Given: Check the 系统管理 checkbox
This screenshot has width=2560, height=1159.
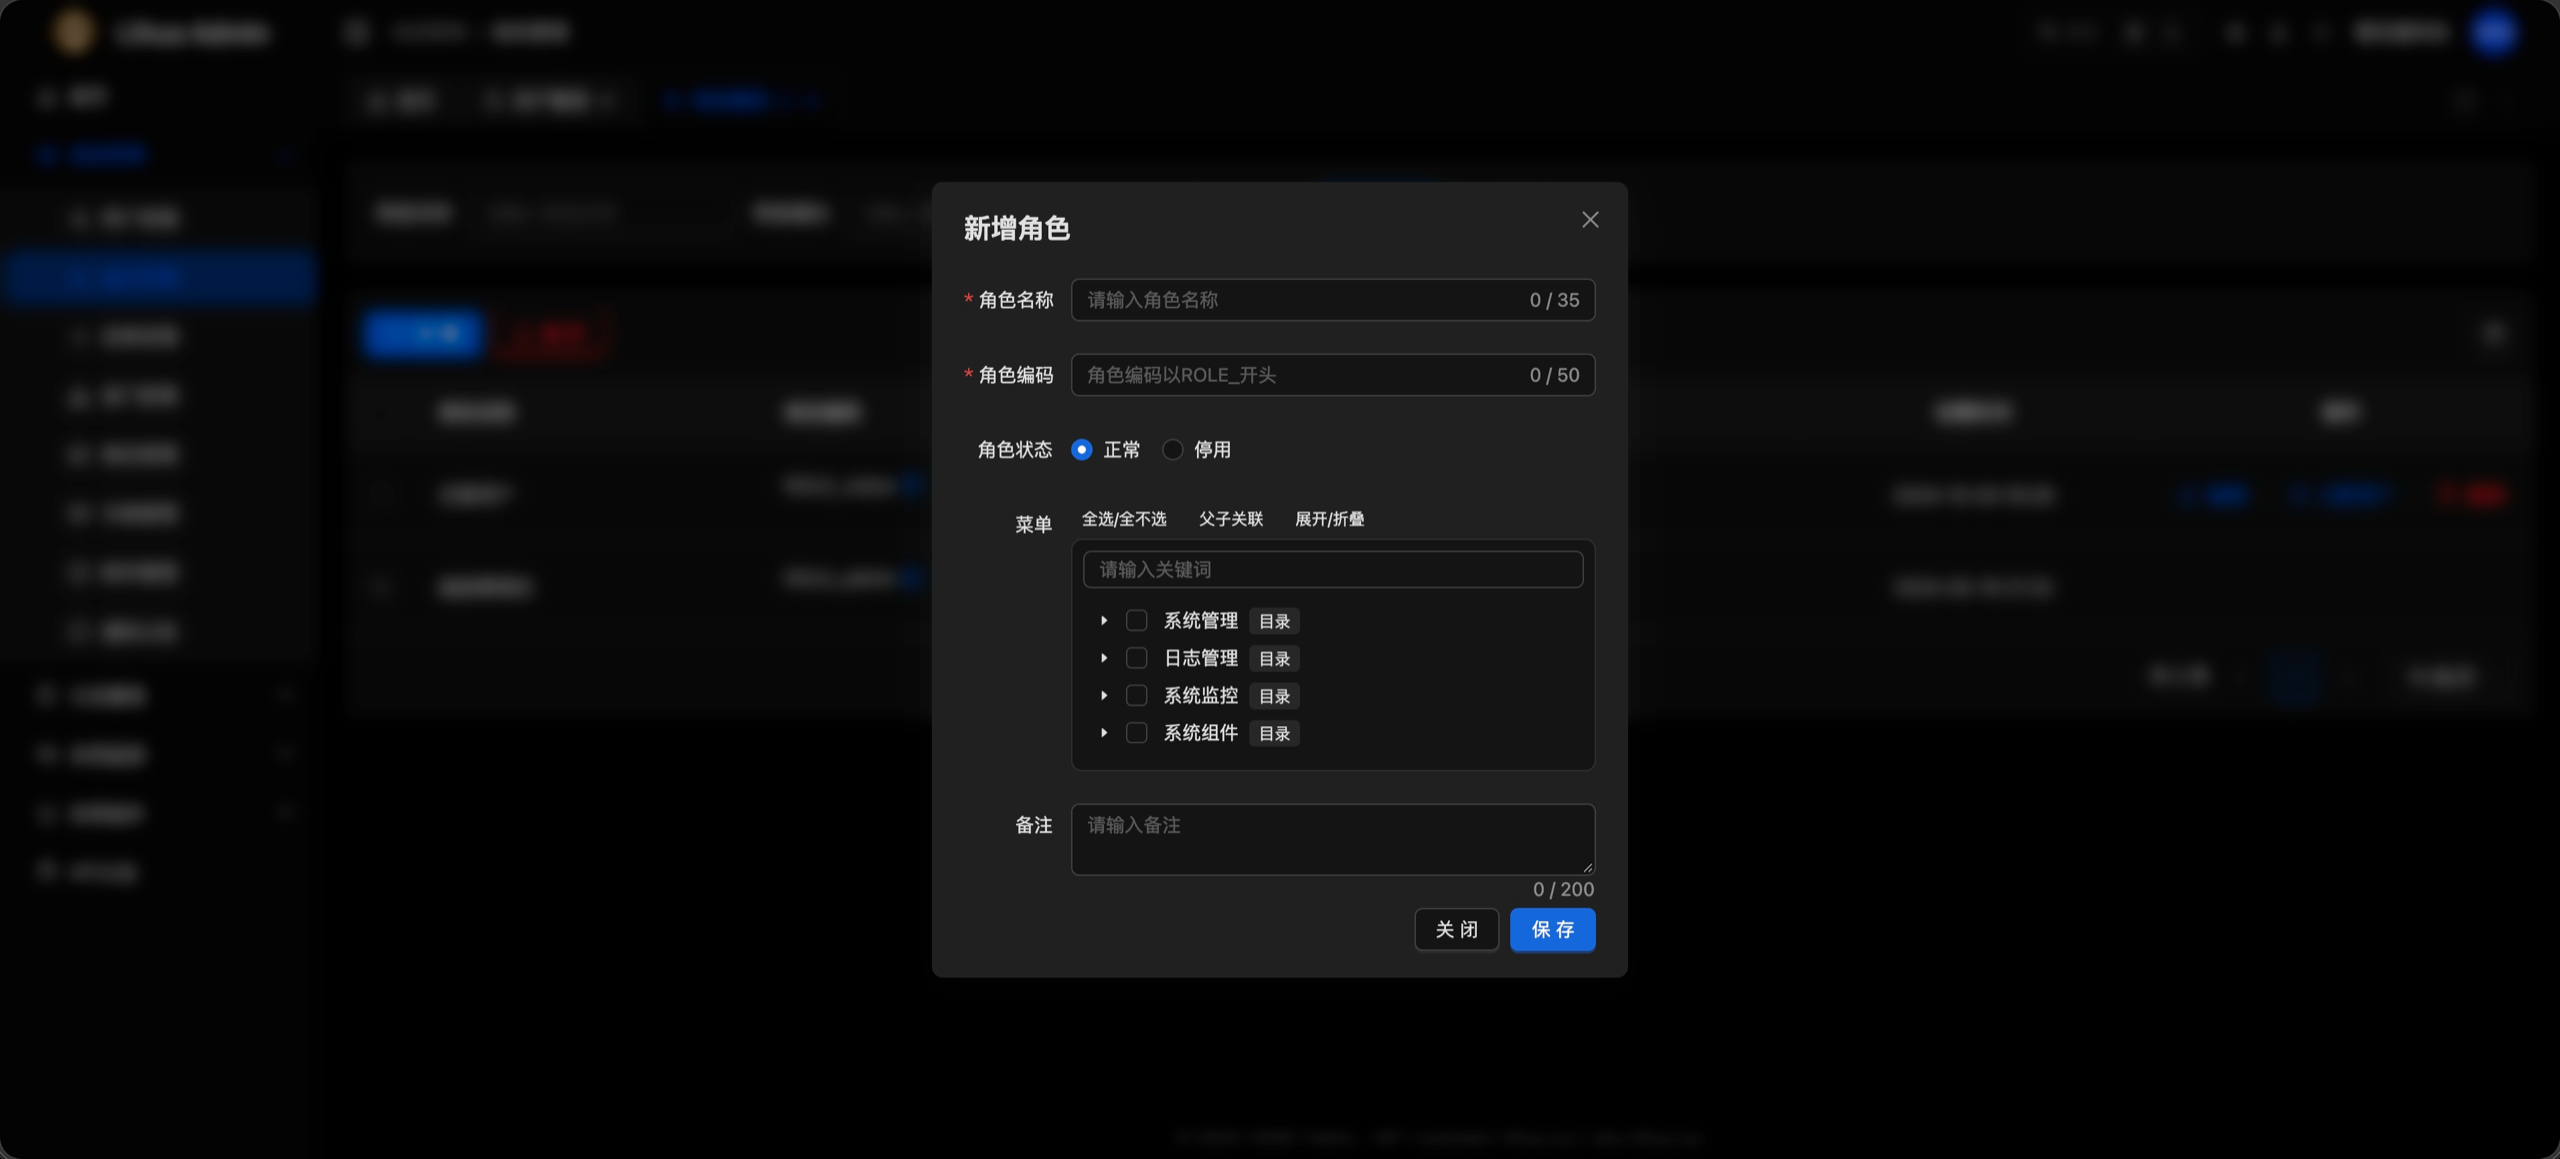Looking at the screenshot, I should pyautogui.click(x=1136, y=621).
